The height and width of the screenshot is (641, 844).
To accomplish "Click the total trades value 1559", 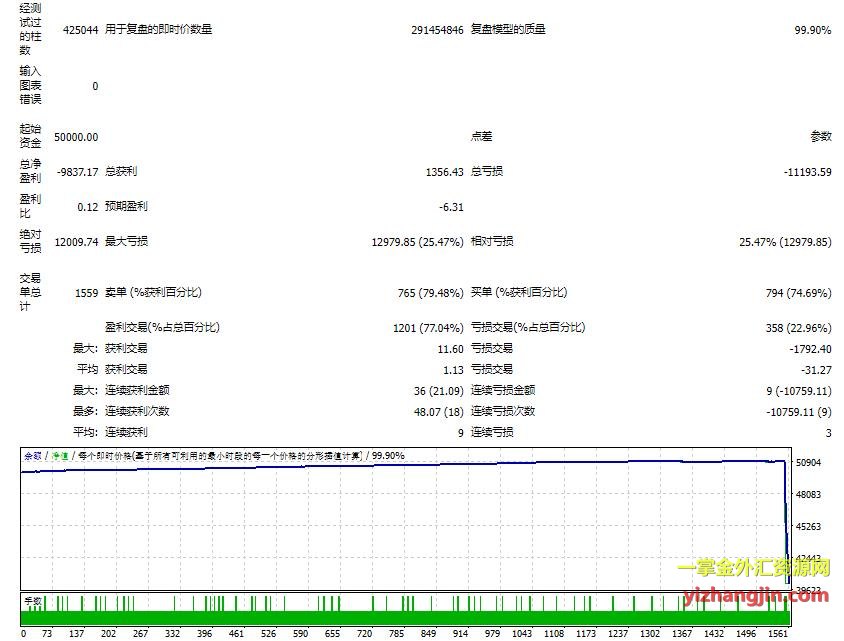I will tap(87, 293).
